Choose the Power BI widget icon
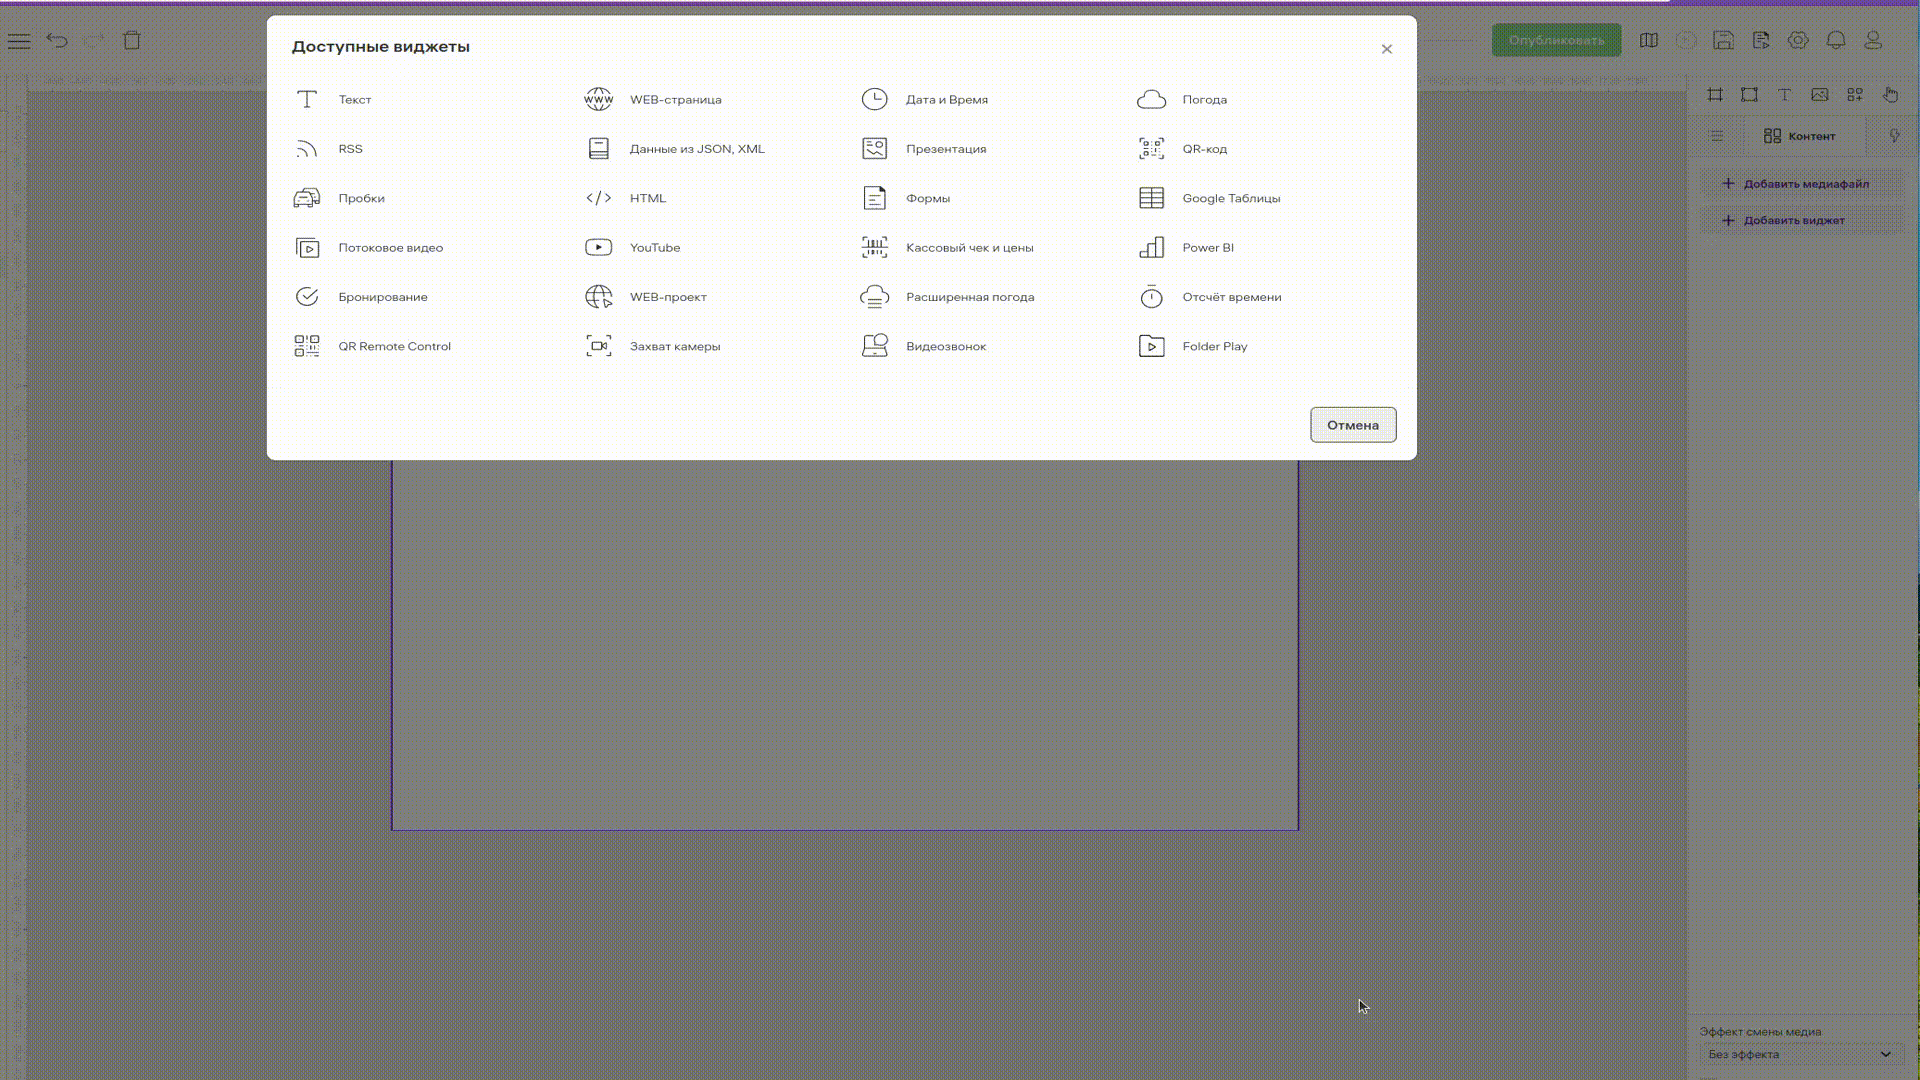The image size is (1920, 1080). click(1151, 247)
